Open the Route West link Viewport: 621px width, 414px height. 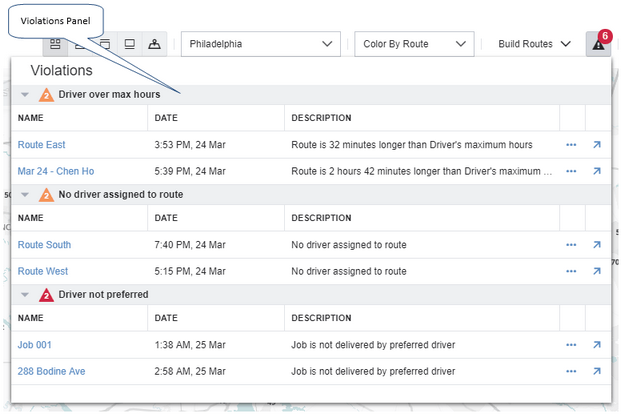click(43, 271)
